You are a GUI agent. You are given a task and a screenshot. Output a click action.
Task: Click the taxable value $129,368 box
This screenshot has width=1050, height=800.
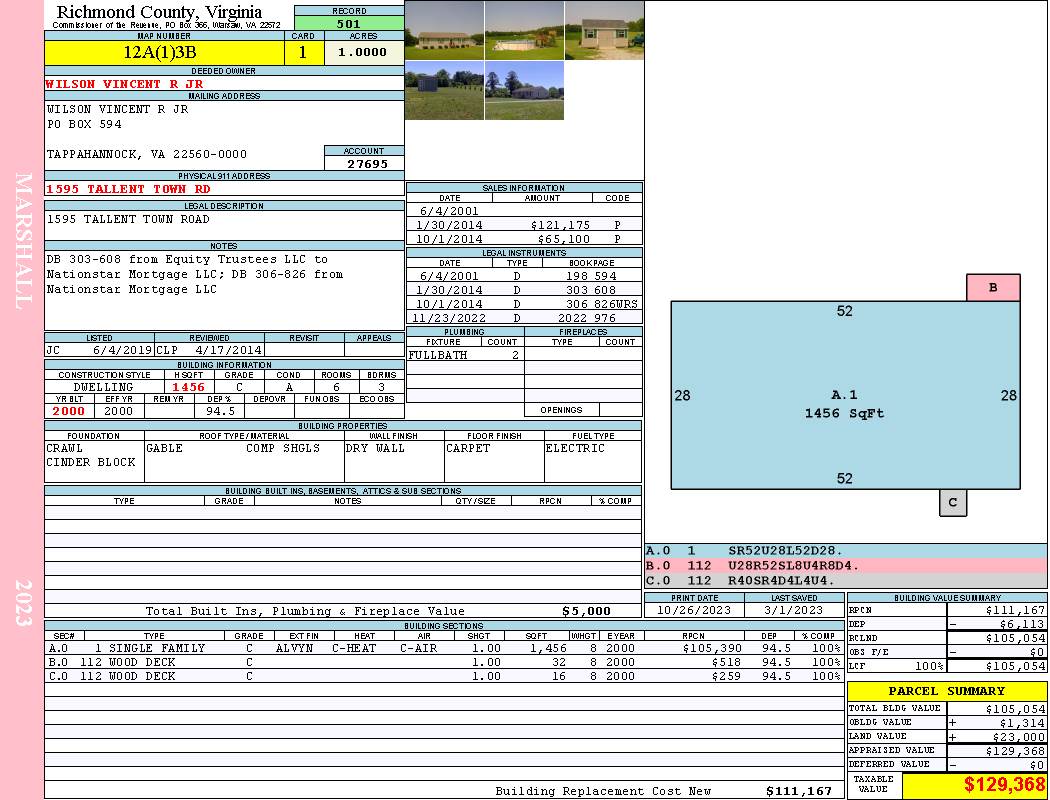coord(974,786)
